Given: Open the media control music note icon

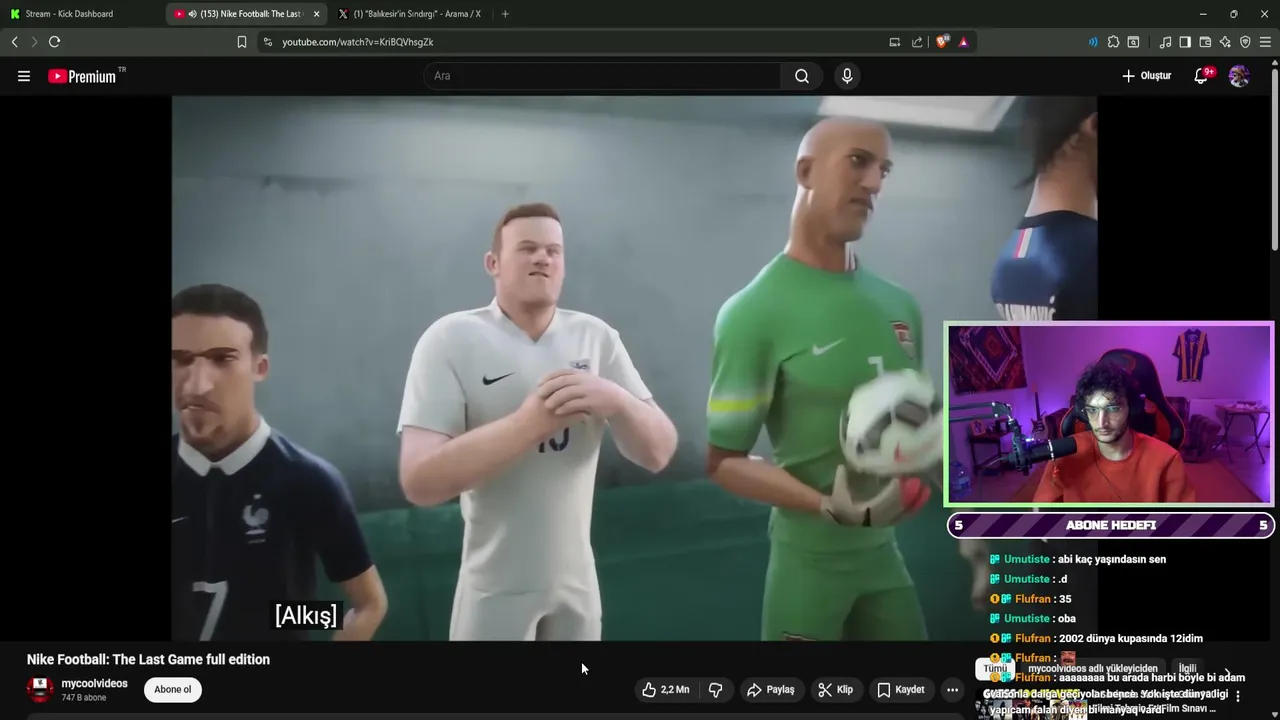Looking at the screenshot, I should click(x=1165, y=42).
